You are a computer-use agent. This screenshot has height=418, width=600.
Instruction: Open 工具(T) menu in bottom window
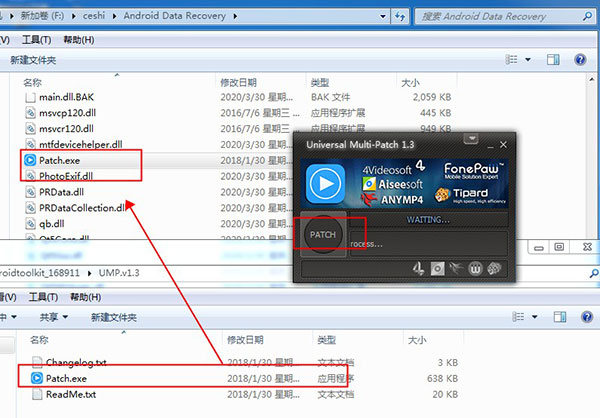coord(43,297)
